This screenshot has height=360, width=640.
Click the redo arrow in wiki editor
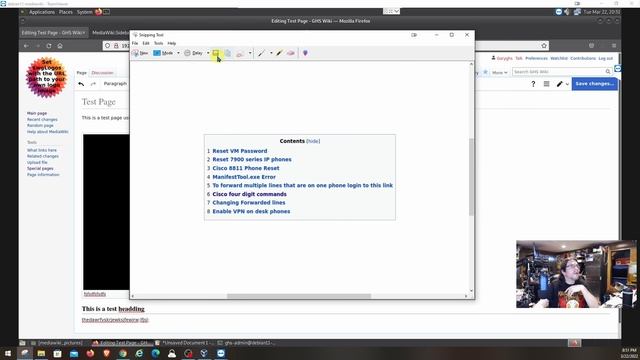coord(93,84)
